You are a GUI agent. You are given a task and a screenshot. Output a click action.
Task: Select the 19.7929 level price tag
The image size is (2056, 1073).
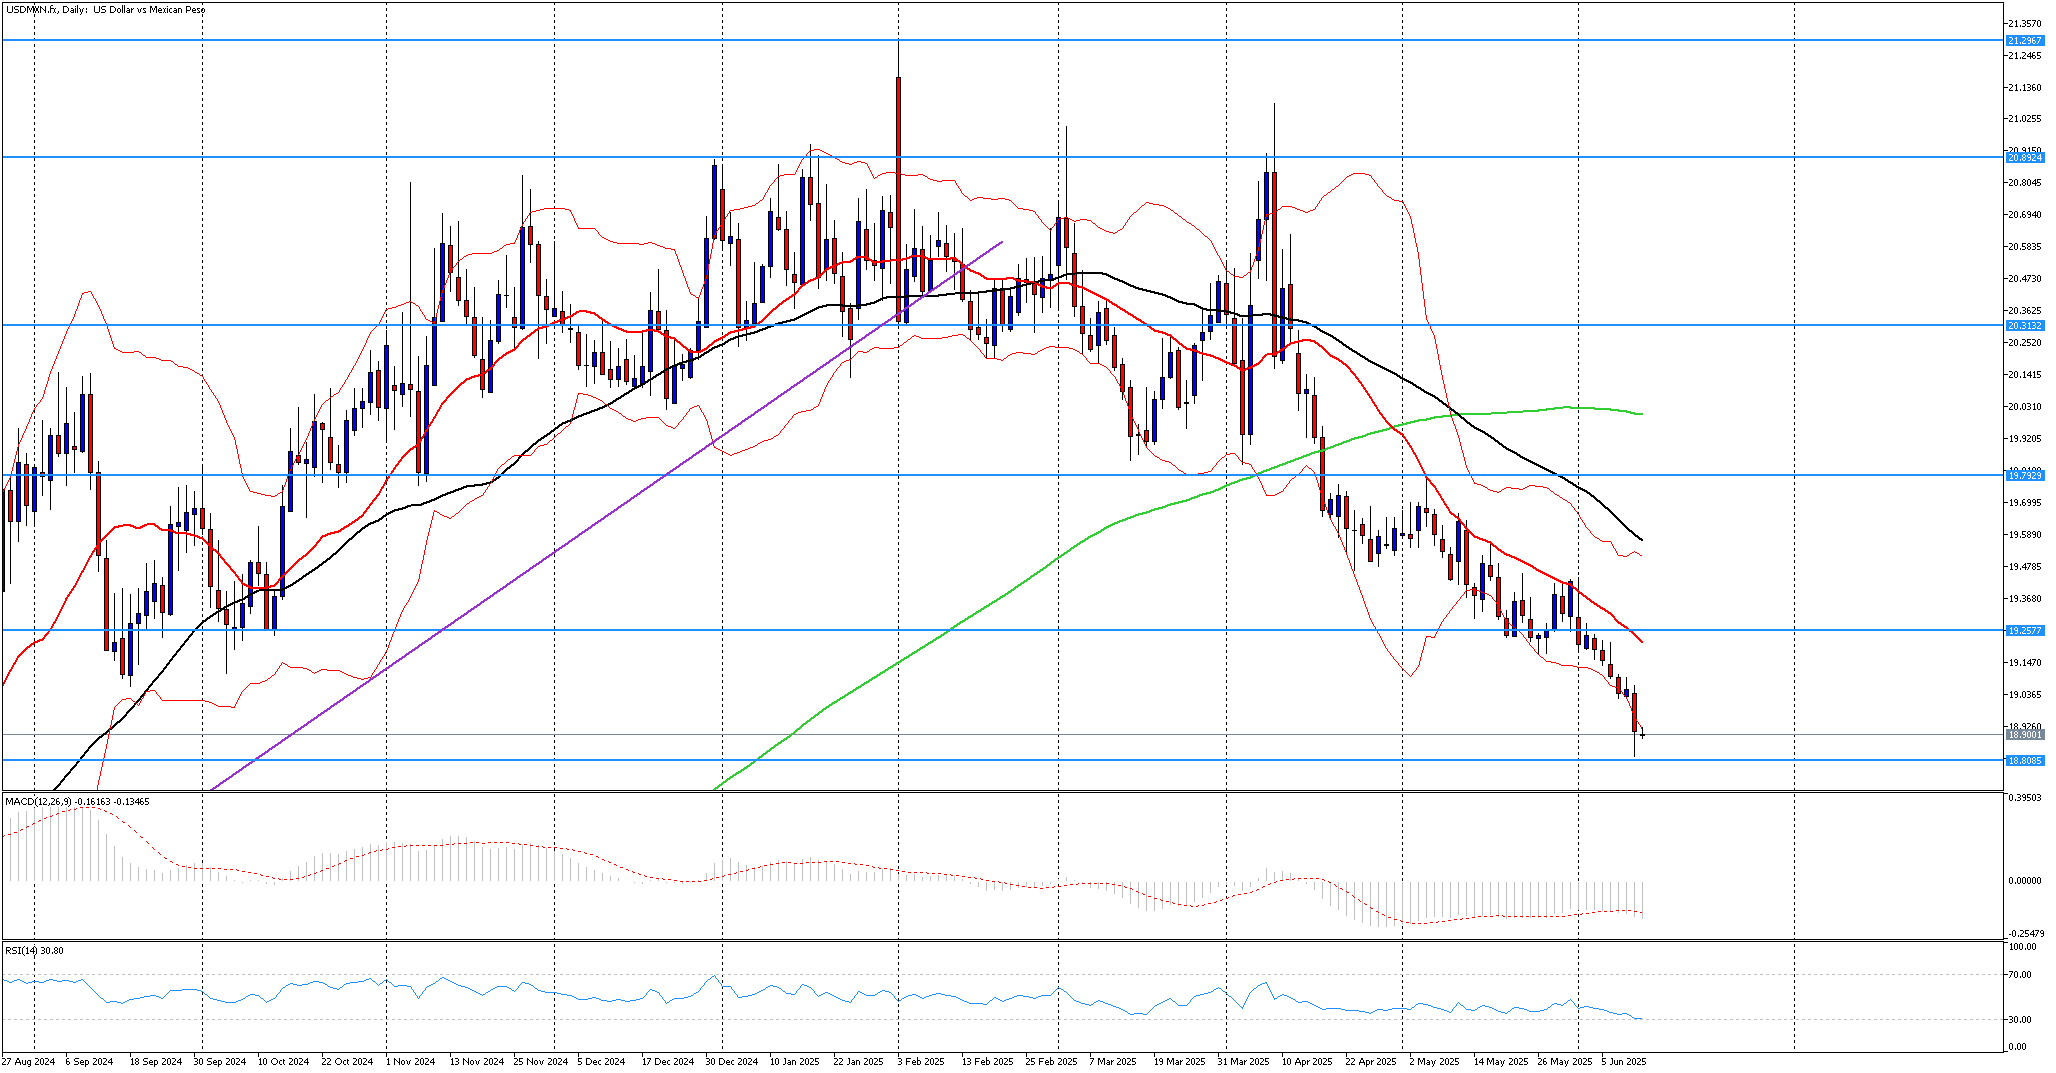[2025, 475]
